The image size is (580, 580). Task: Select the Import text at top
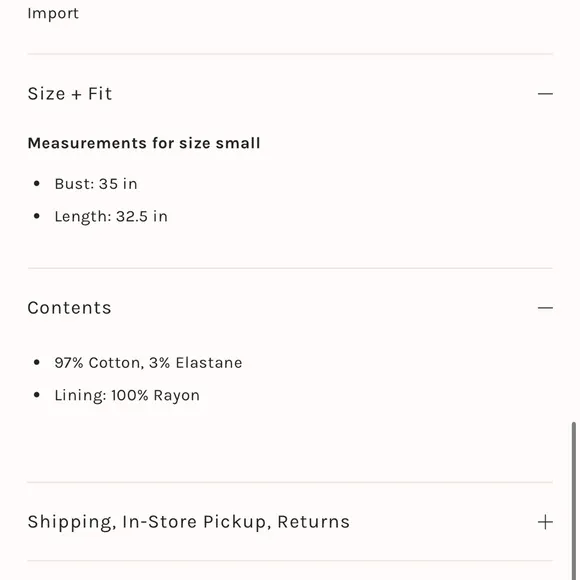pos(53,14)
